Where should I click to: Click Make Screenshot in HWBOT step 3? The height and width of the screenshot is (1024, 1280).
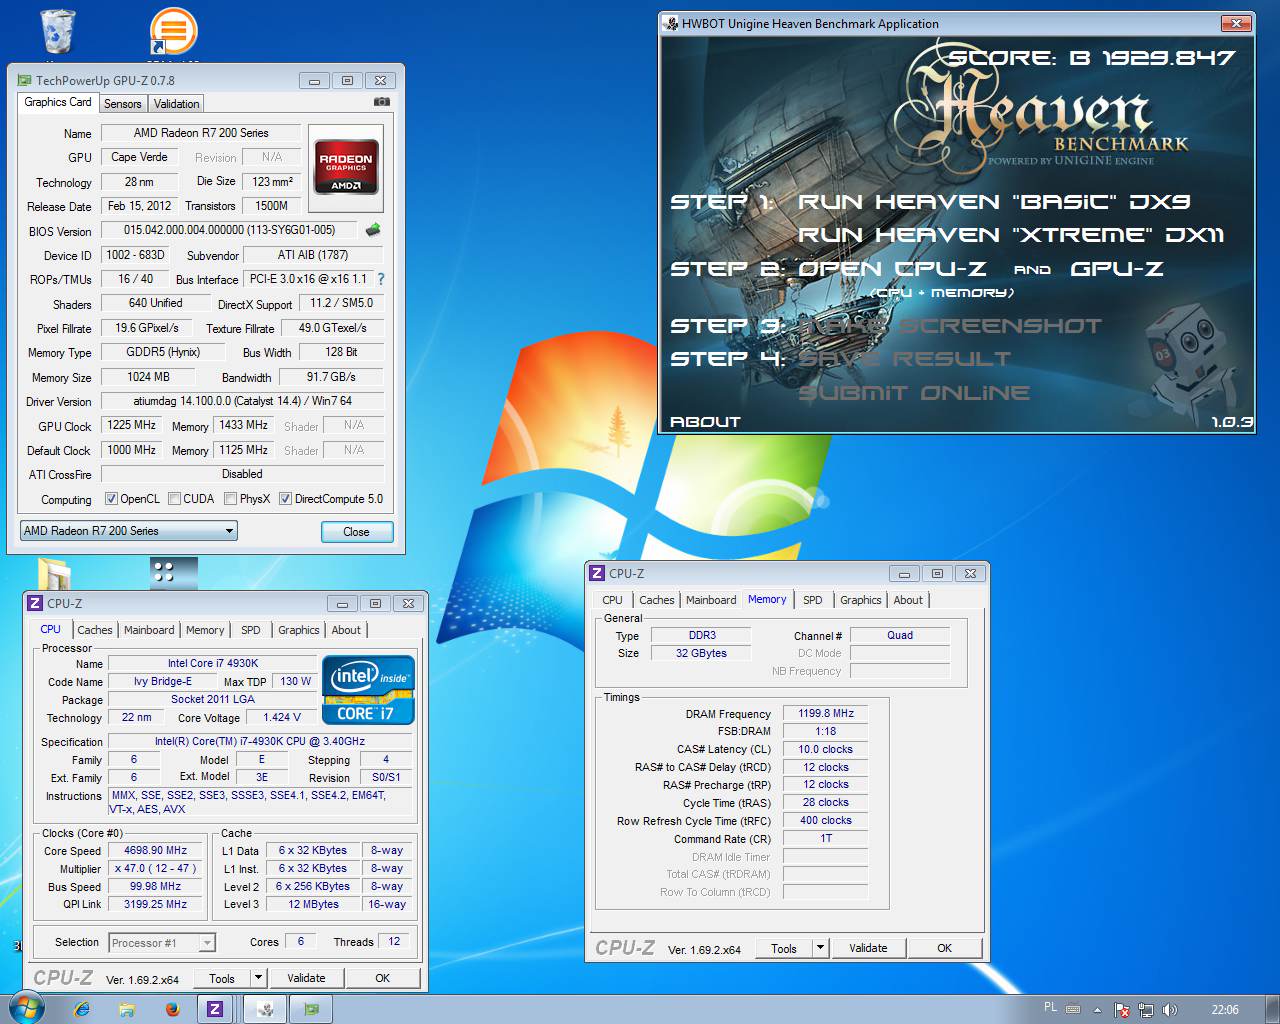(949, 326)
